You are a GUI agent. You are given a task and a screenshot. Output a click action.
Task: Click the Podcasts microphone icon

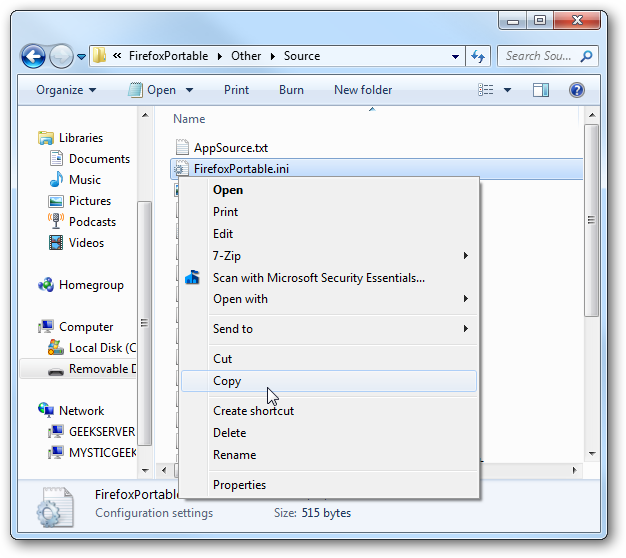pos(56,221)
